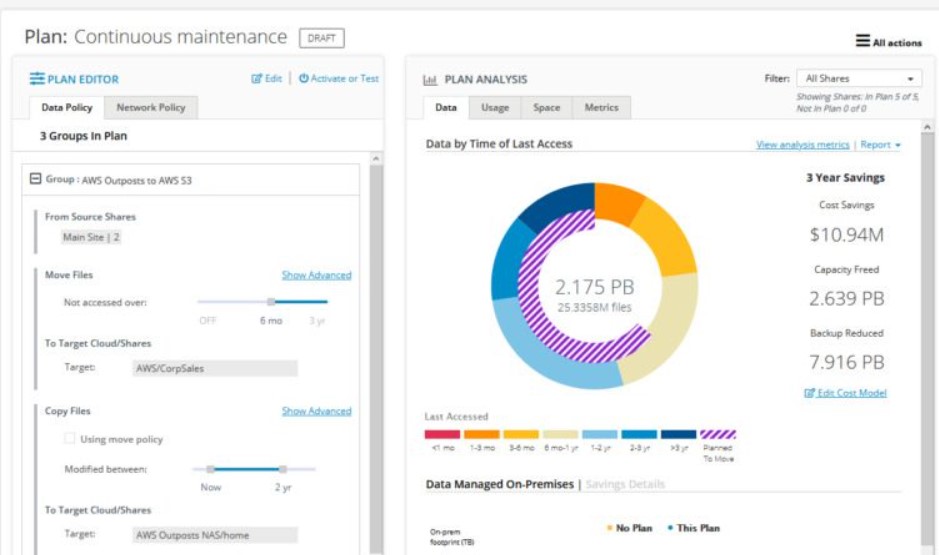Click the Main Site | 2 source share tag
Viewport: 939px width, 555px height.
click(x=91, y=237)
